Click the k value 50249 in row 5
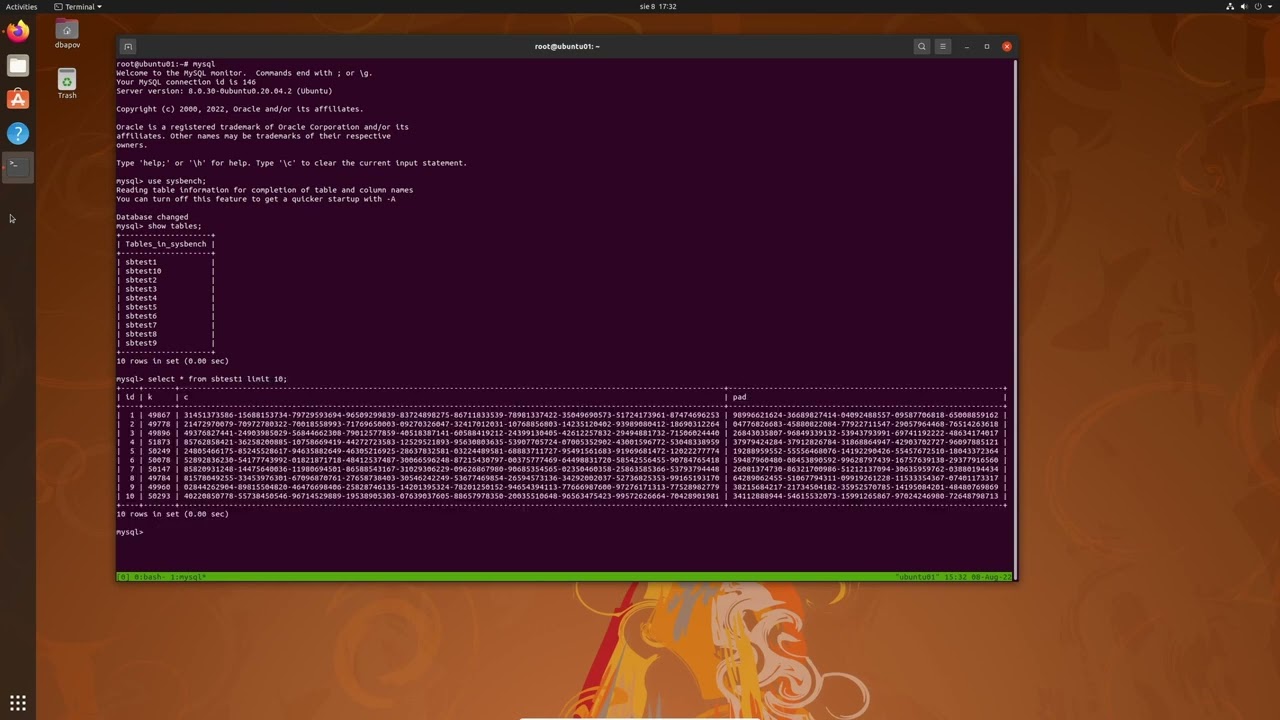The image size is (1280, 720). click(159, 451)
